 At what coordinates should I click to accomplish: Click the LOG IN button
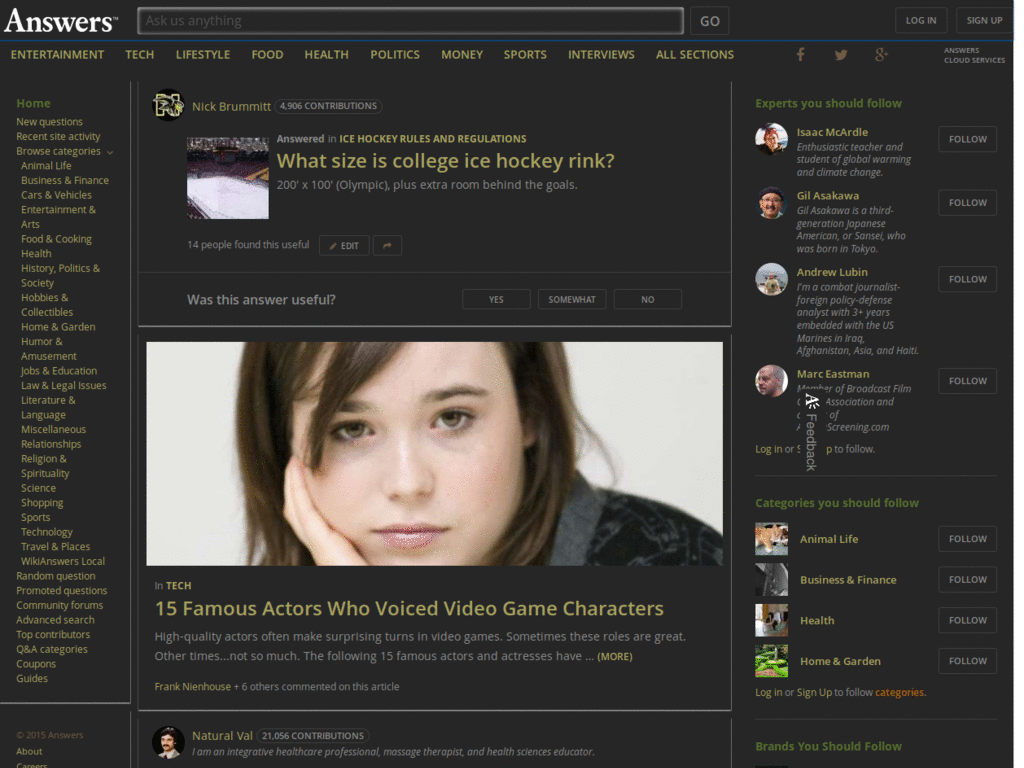[921, 20]
